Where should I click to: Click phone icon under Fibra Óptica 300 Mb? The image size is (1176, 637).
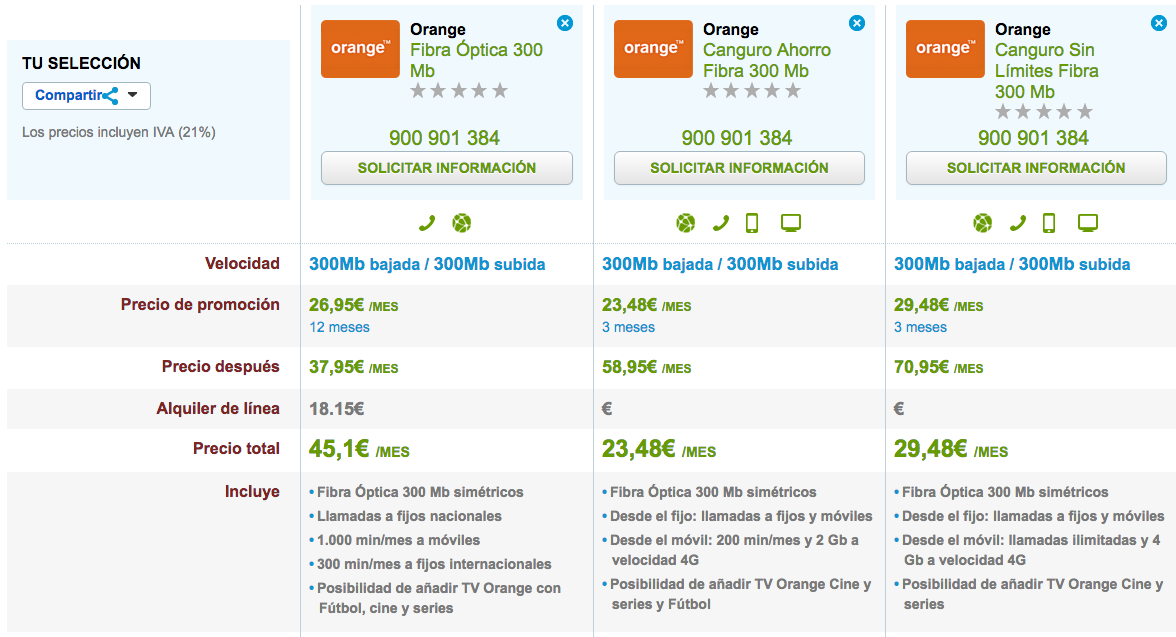(427, 223)
